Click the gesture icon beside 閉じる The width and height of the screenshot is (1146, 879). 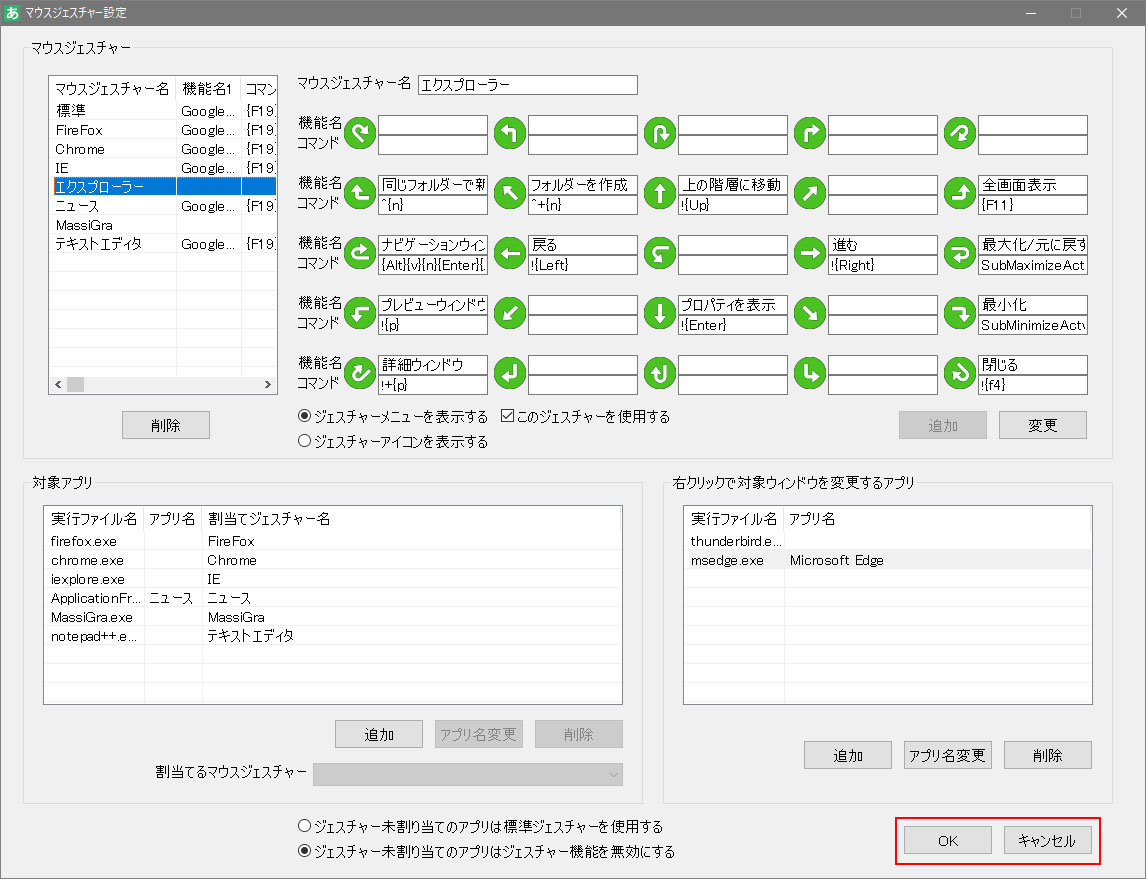pos(959,374)
